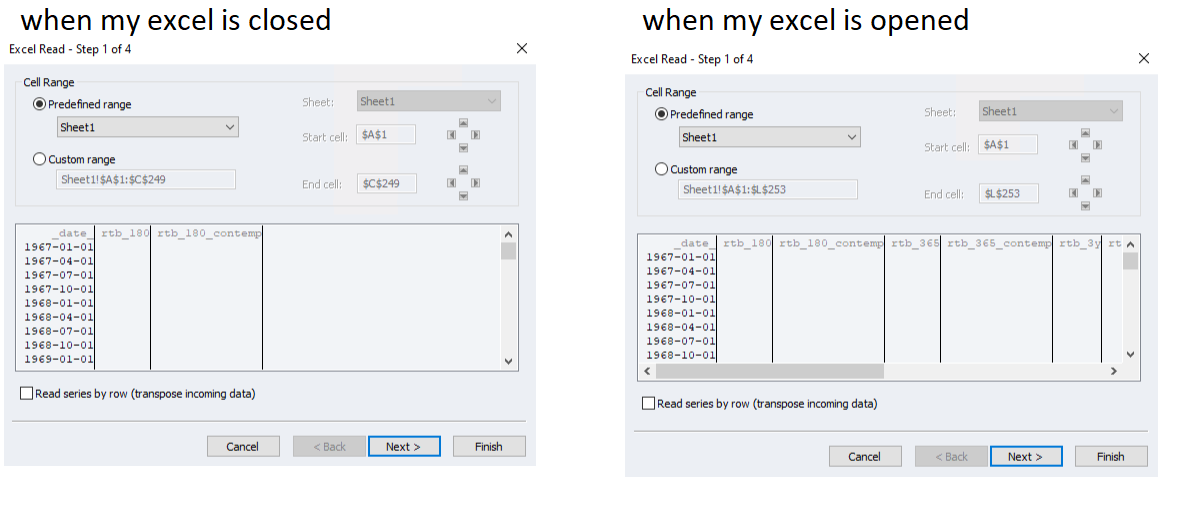Click Finish in the opened-Excel dialog
The height and width of the screenshot is (506, 1199).
click(x=1111, y=456)
